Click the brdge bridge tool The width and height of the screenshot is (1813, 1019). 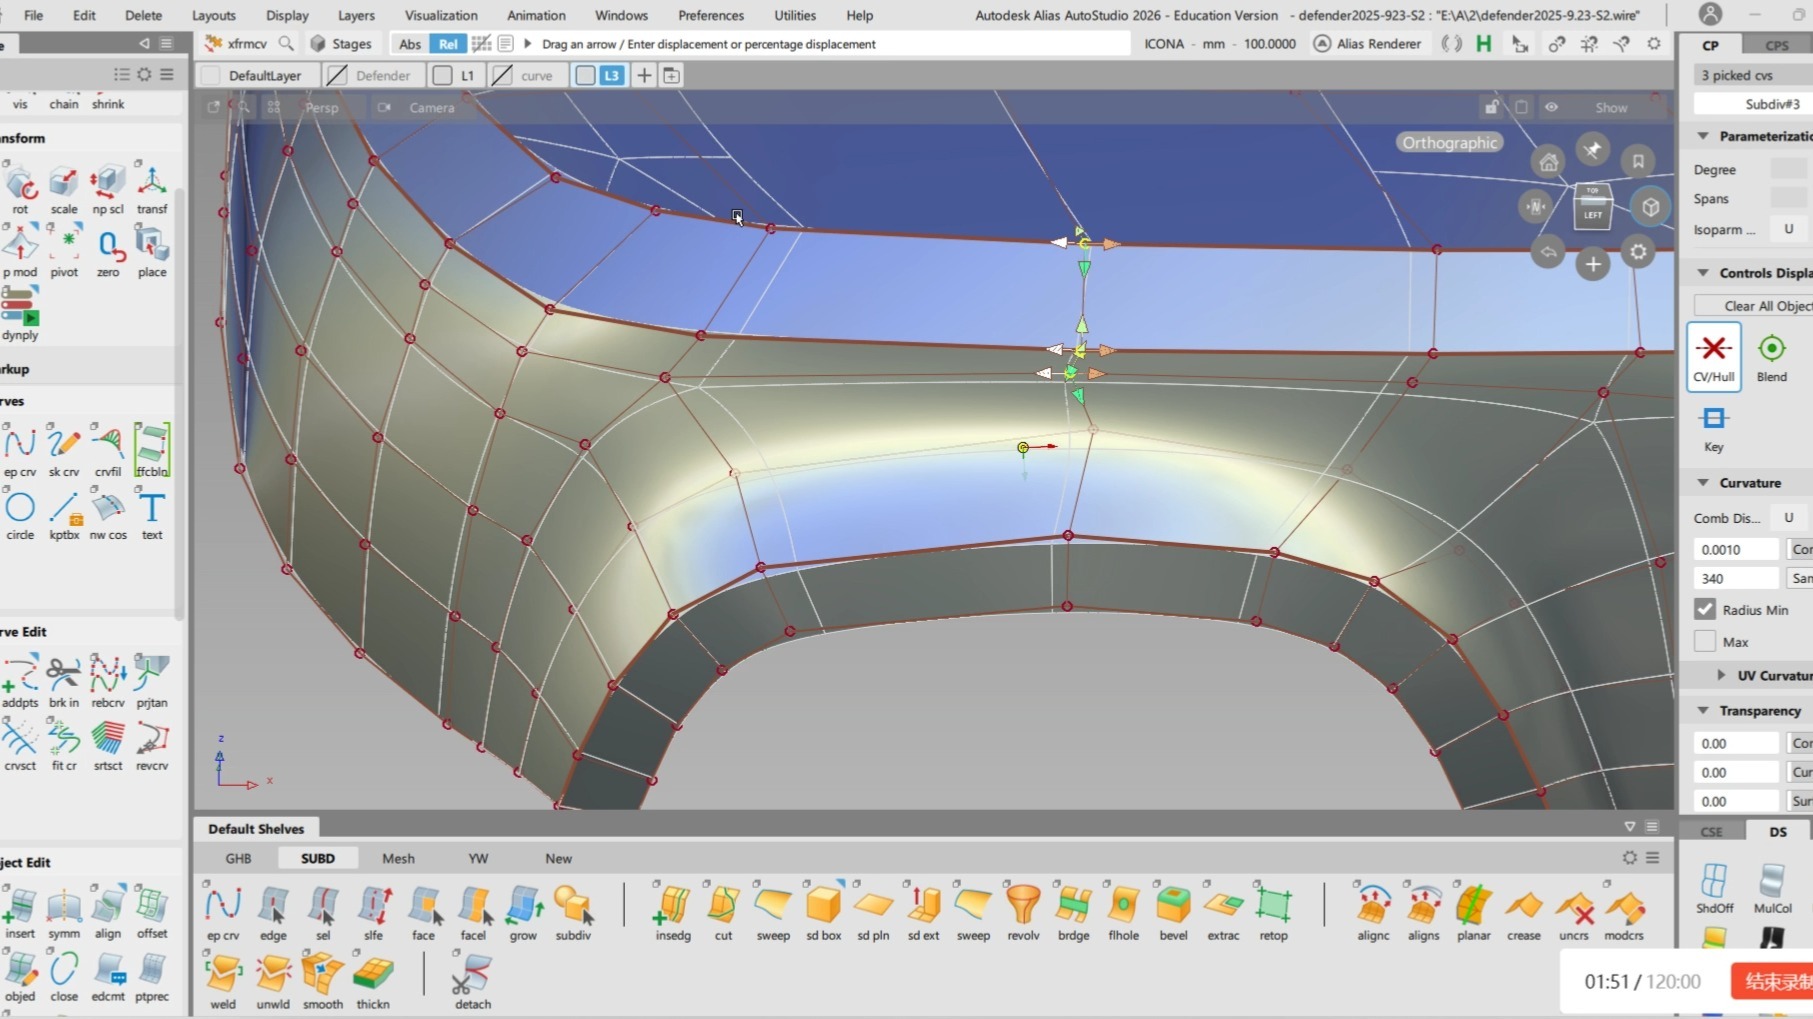click(1073, 906)
